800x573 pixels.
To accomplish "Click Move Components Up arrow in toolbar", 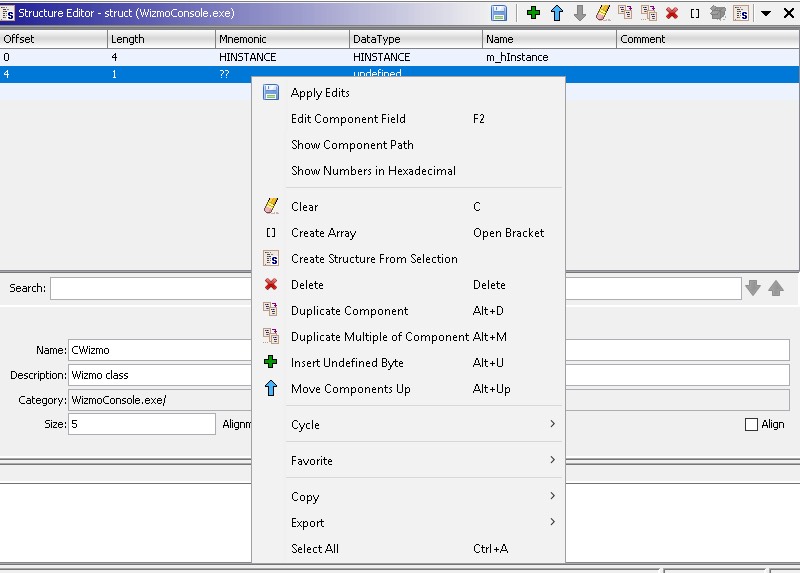I will coord(557,13).
